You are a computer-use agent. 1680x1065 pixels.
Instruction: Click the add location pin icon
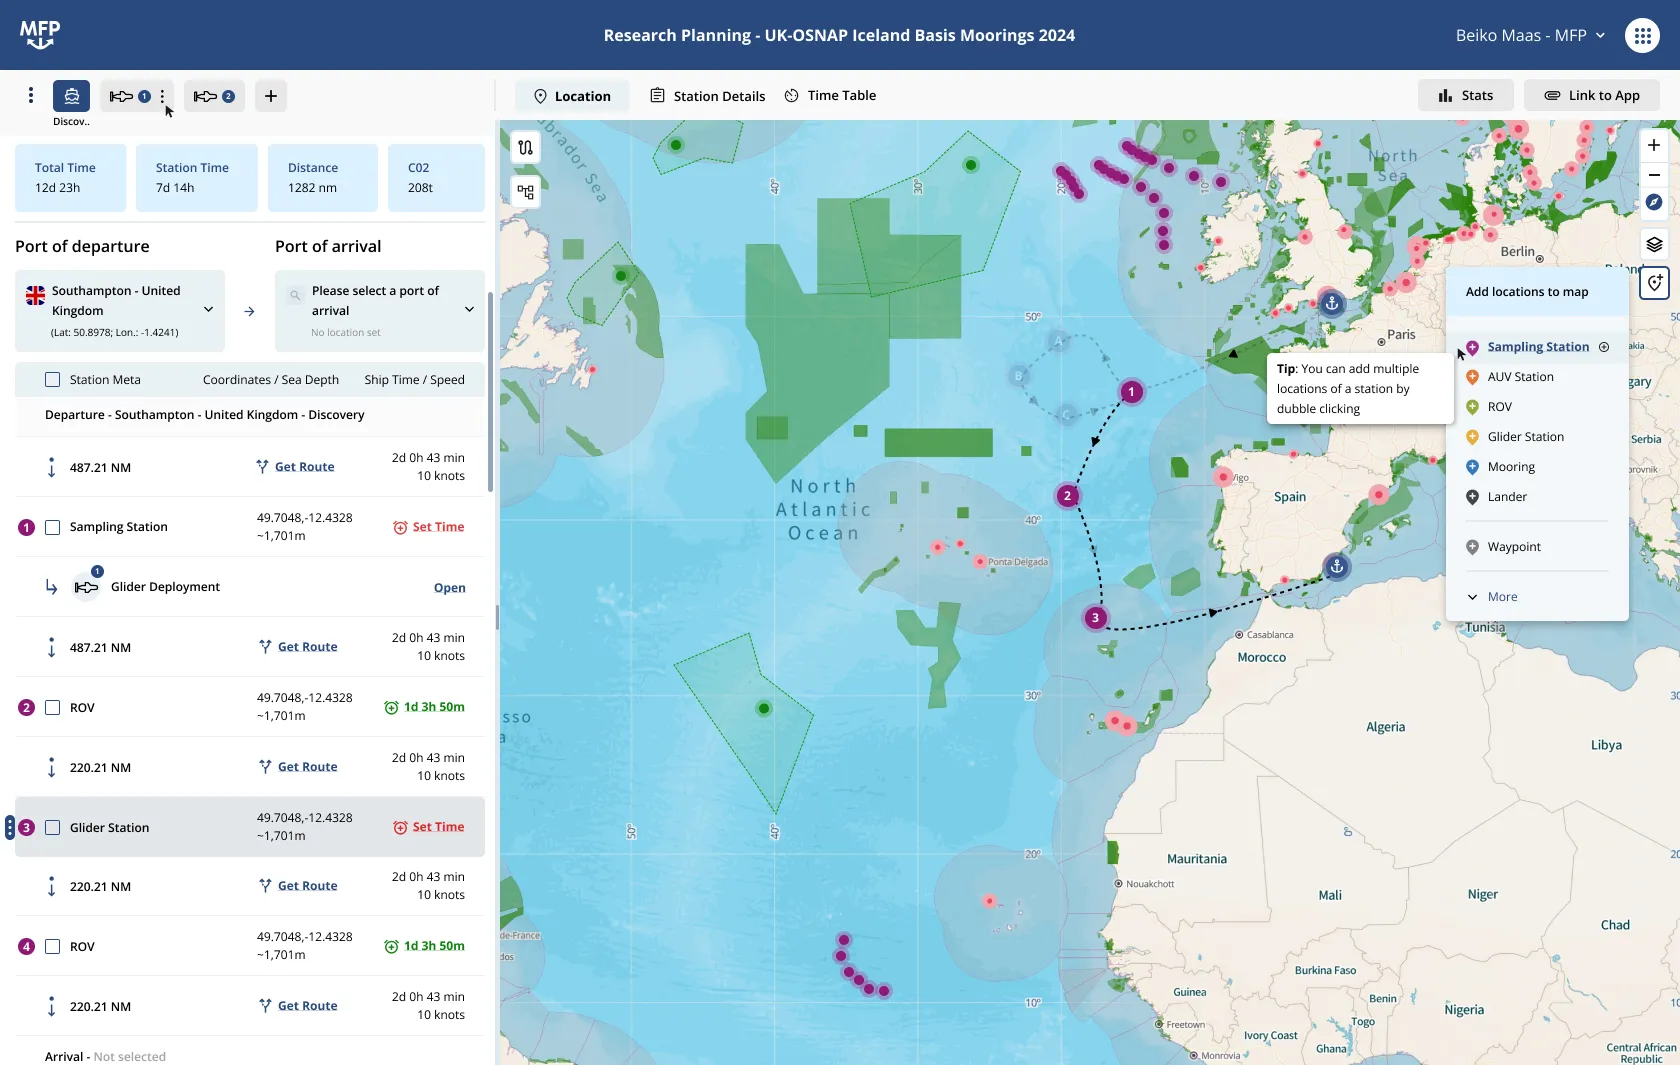1655,283
